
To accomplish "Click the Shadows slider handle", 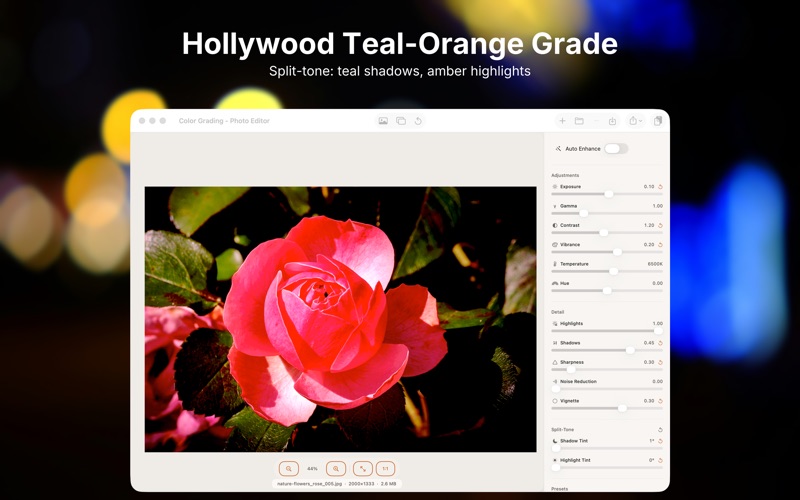I will (630, 351).
